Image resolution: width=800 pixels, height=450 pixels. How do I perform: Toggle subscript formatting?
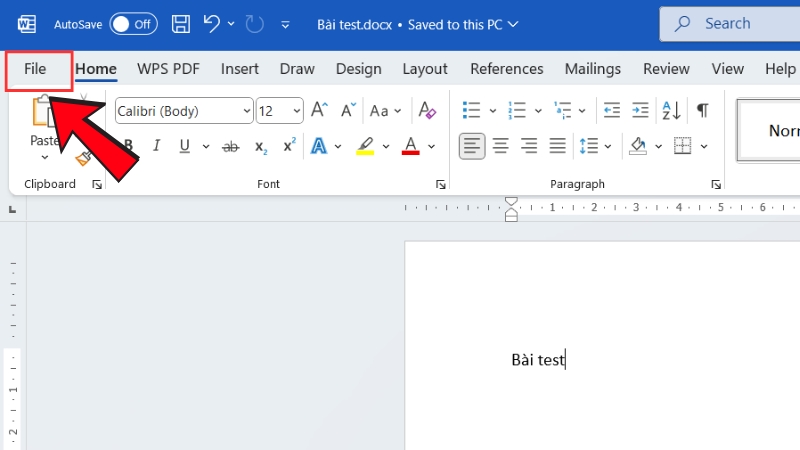tap(261, 147)
